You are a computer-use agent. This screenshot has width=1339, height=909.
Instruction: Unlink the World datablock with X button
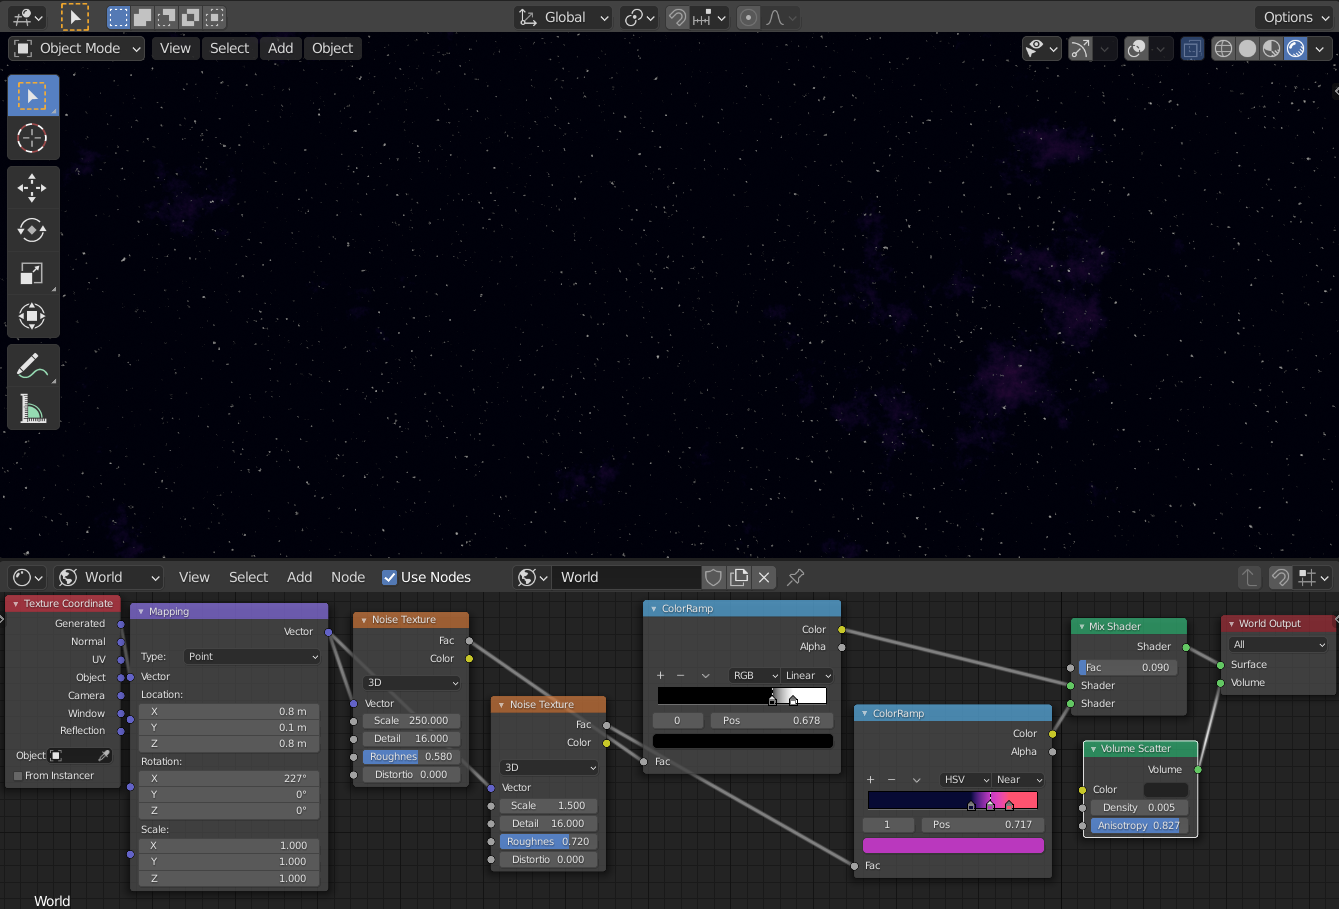click(764, 577)
